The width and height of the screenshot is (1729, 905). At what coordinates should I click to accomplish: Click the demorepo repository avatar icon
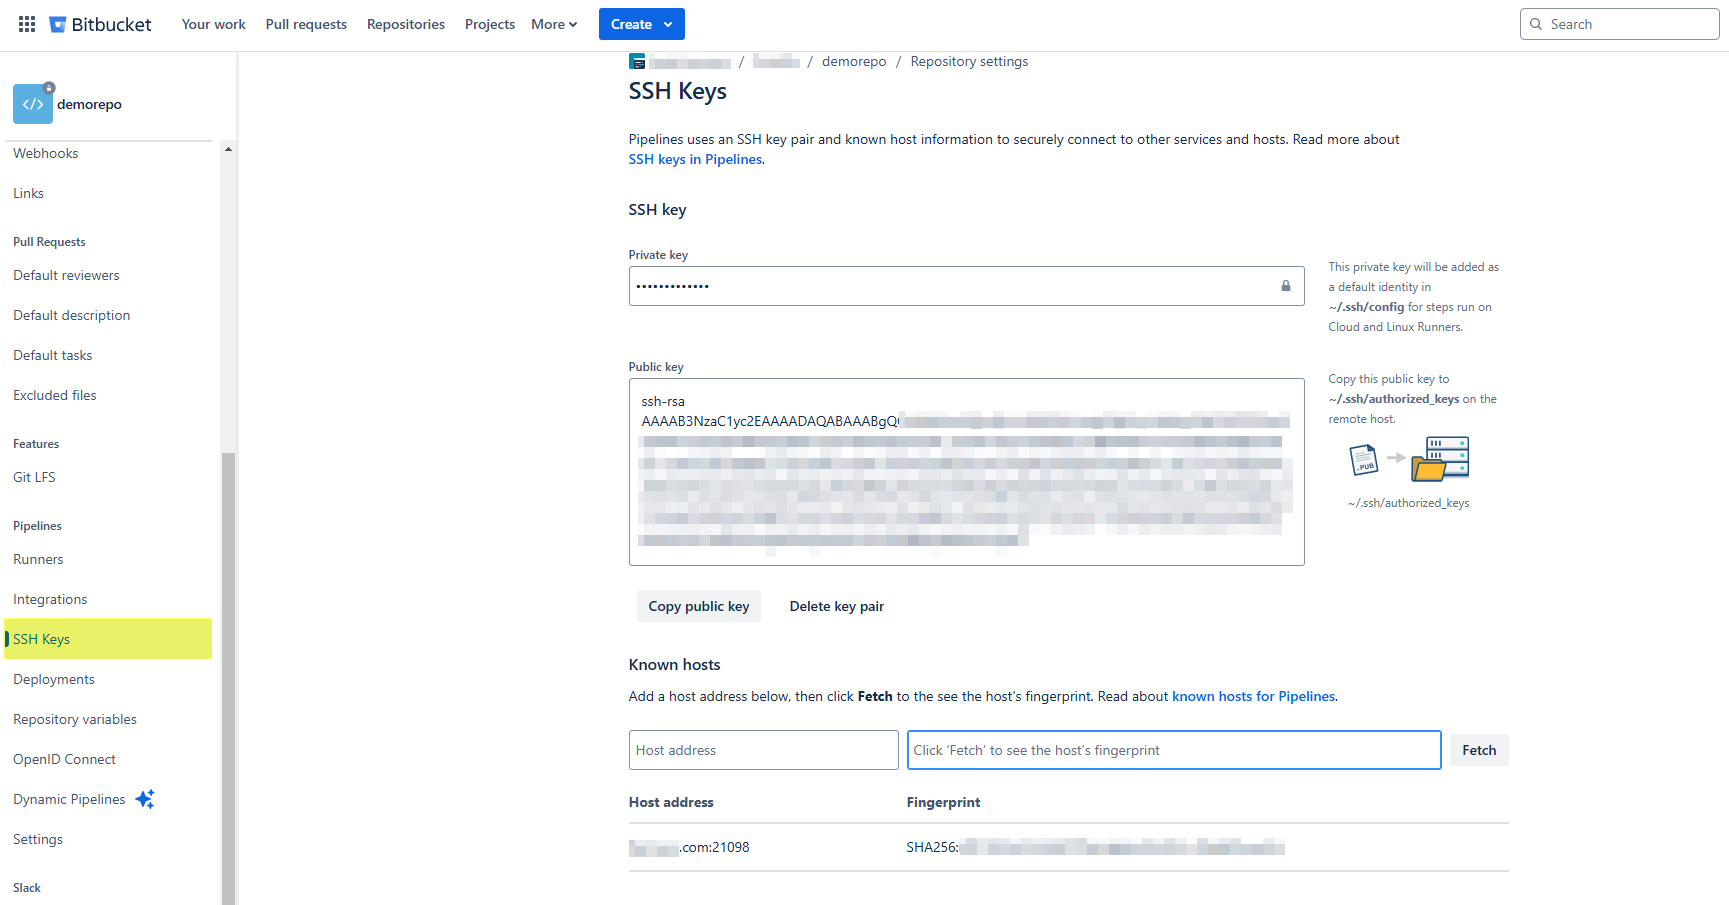pyautogui.click(x=33, y=104)
